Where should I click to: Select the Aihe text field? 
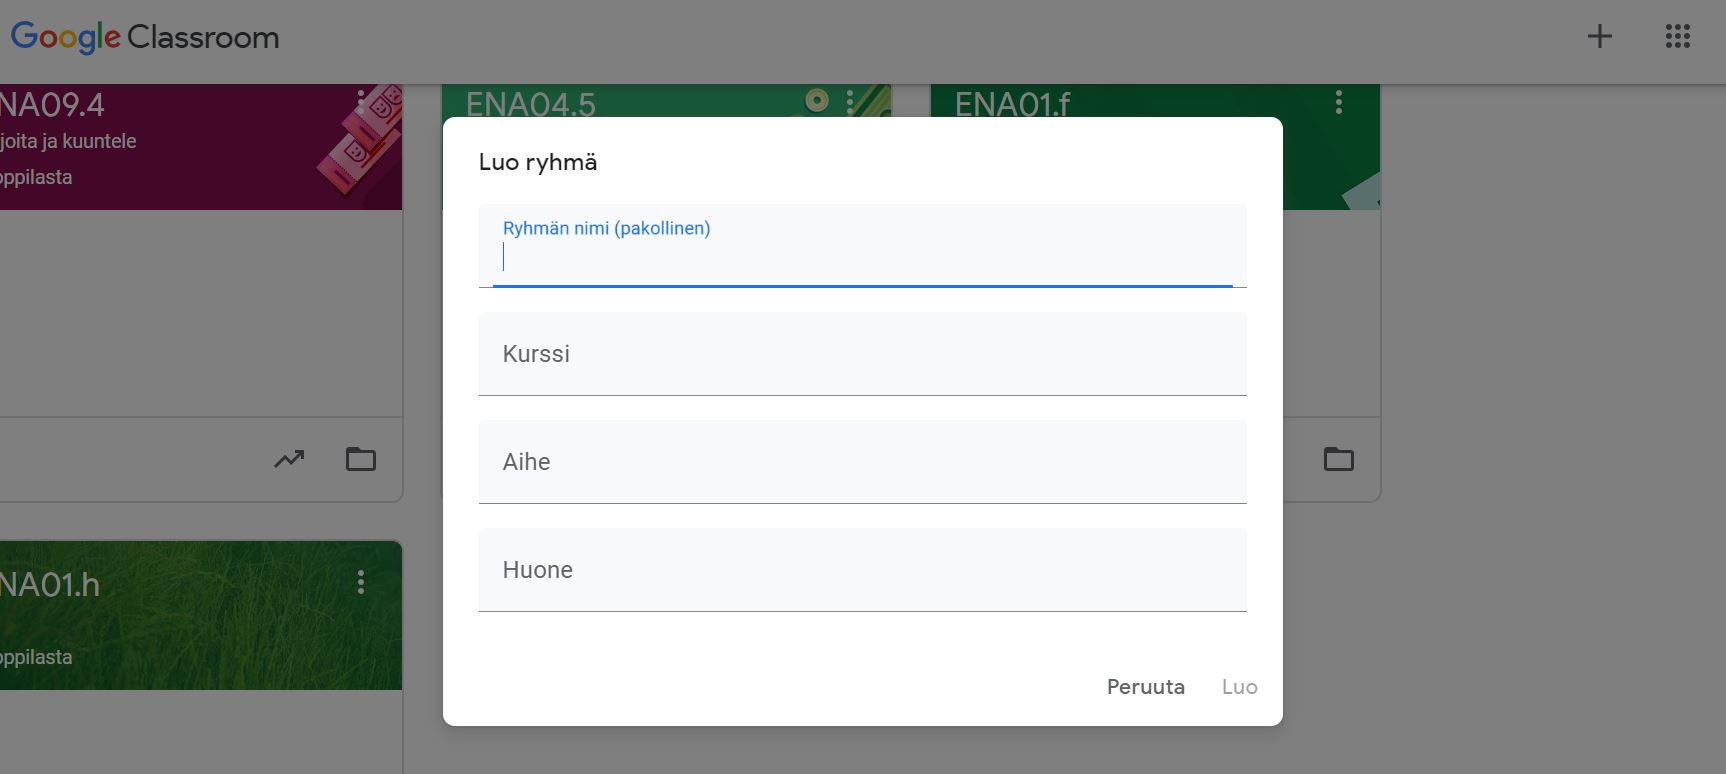[862, 462]
